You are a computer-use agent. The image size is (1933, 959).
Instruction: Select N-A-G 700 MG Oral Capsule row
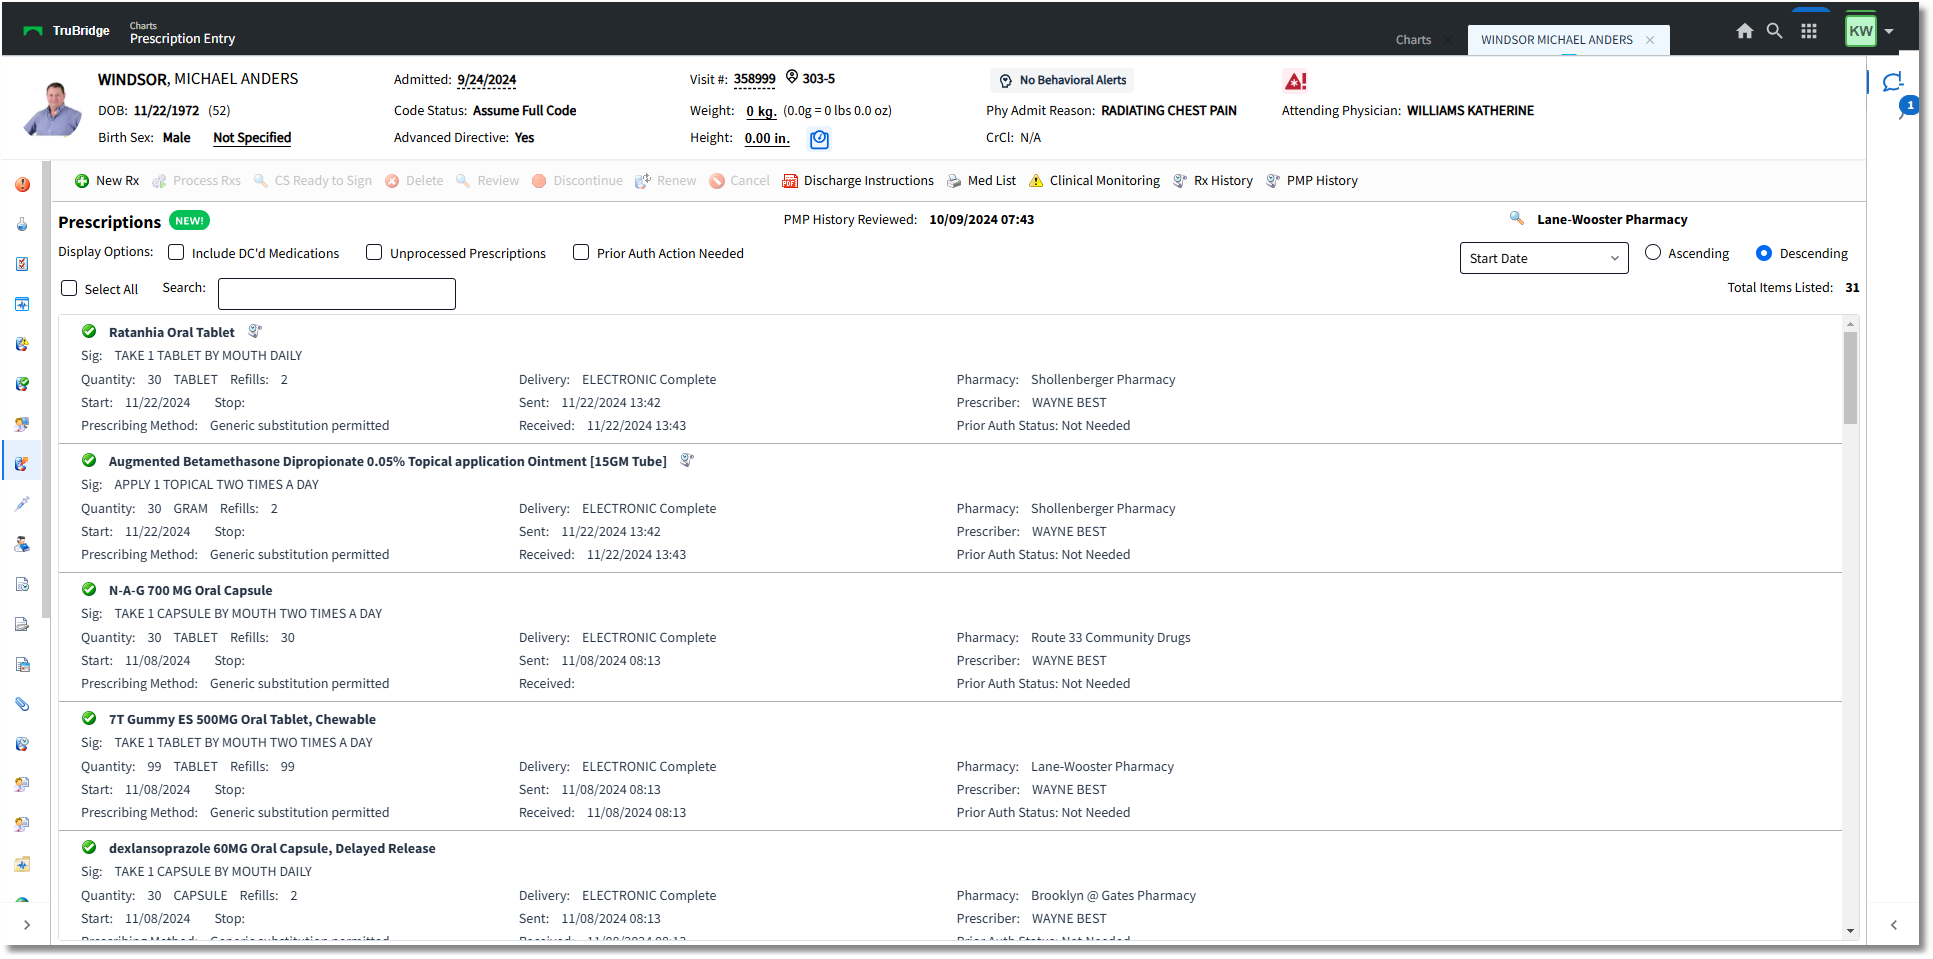coord(950,637)
